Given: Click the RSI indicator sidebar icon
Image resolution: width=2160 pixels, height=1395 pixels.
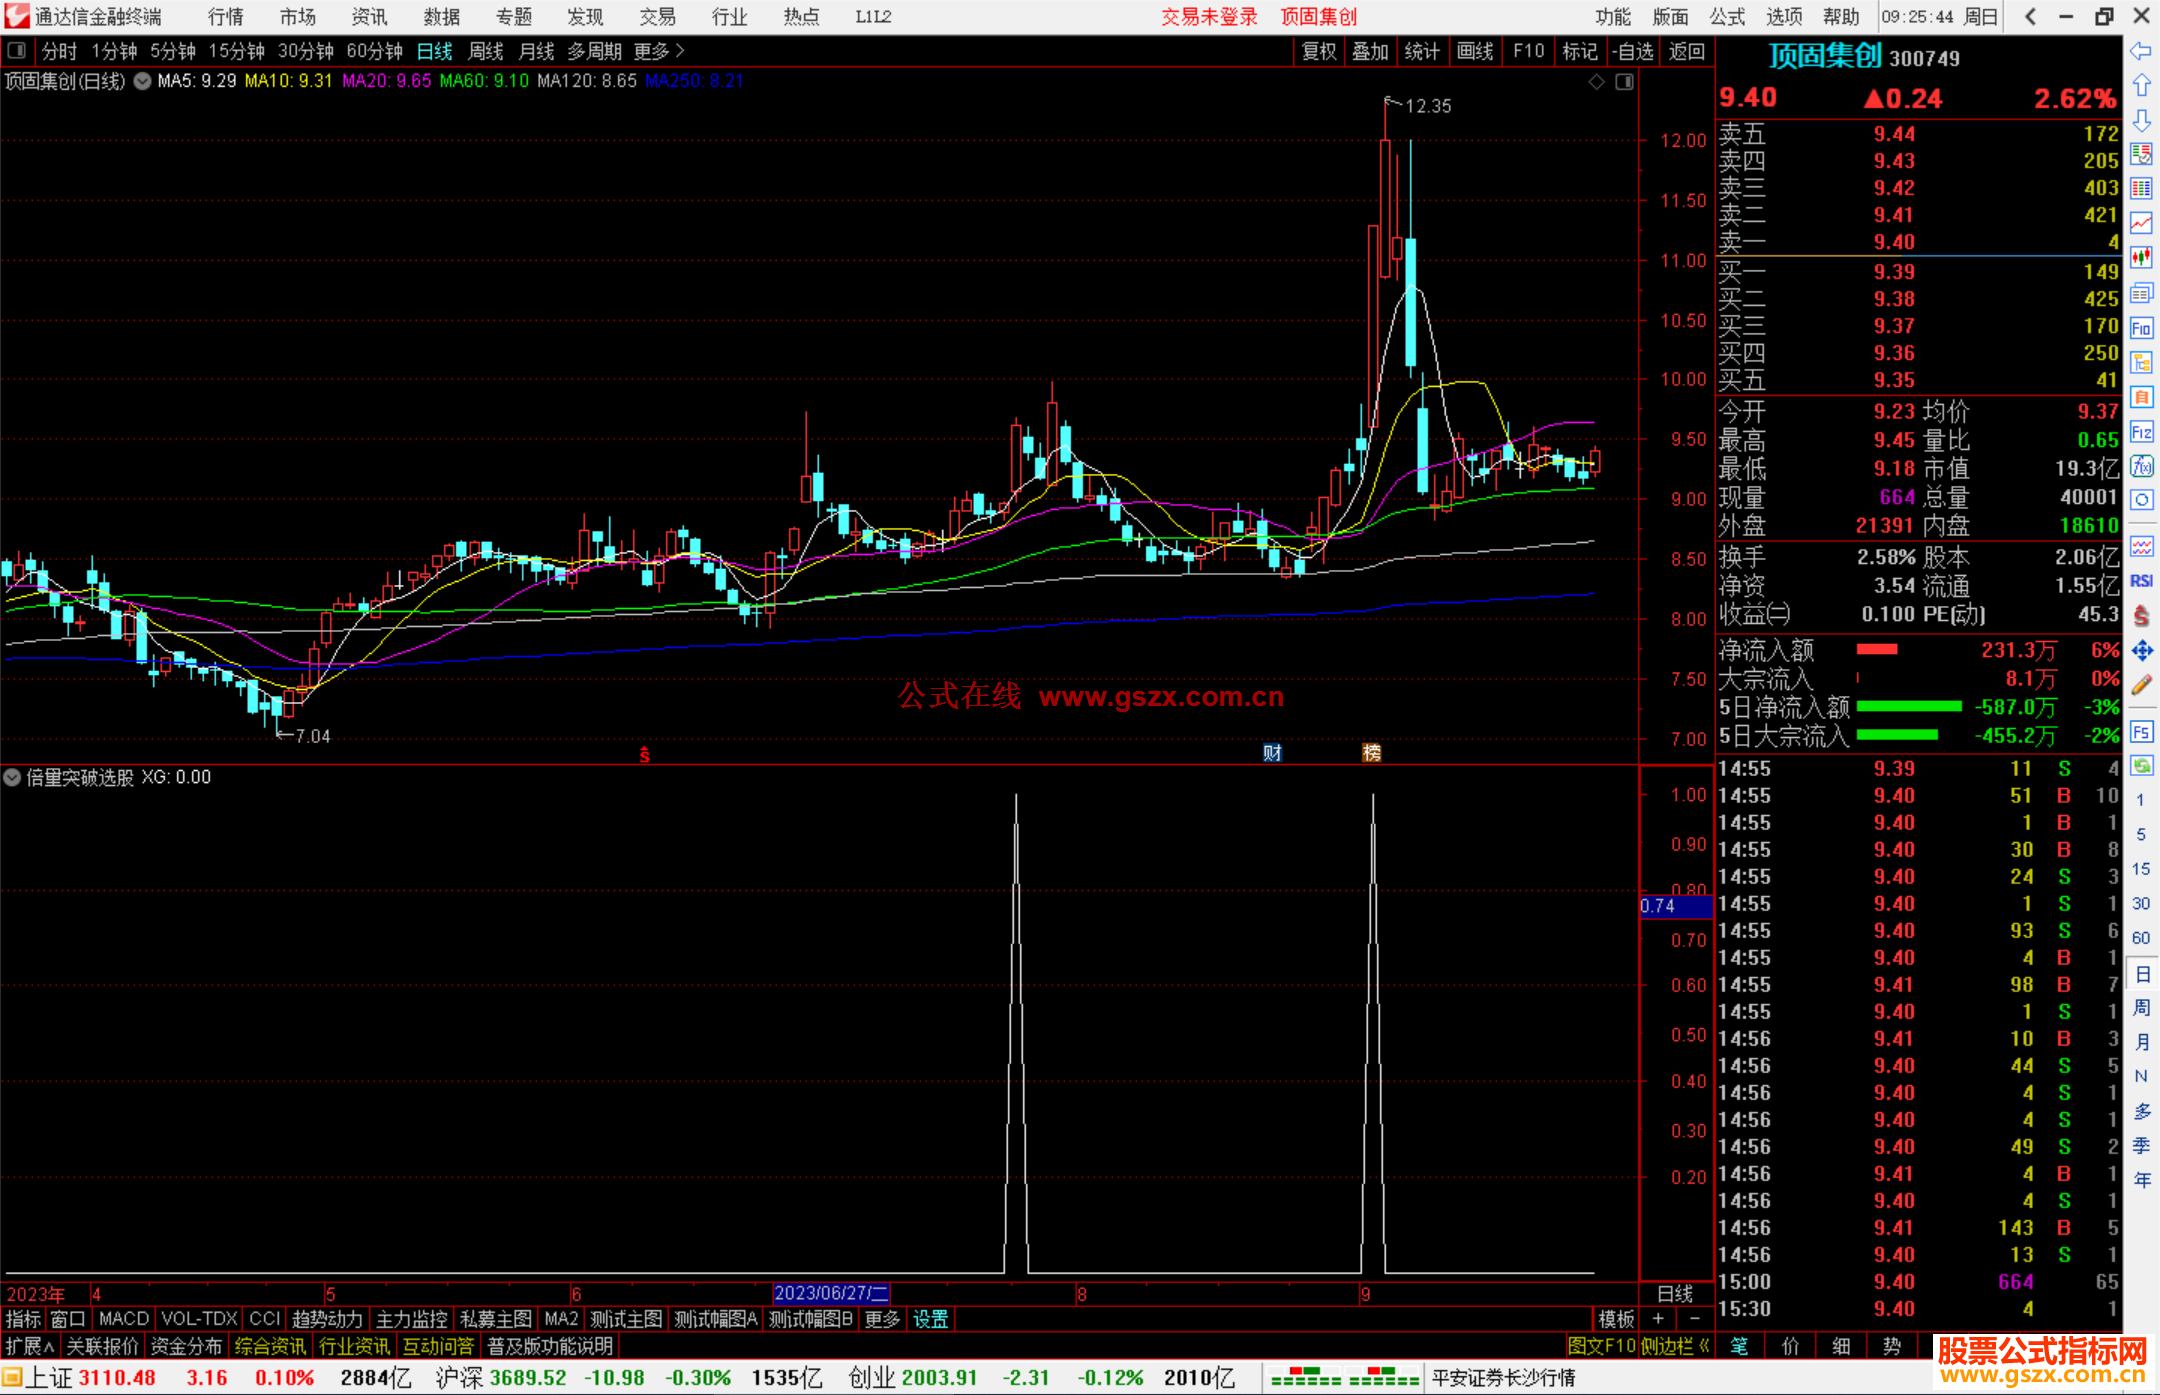Looking at the screenshot, I should (x=2141, y=581).
